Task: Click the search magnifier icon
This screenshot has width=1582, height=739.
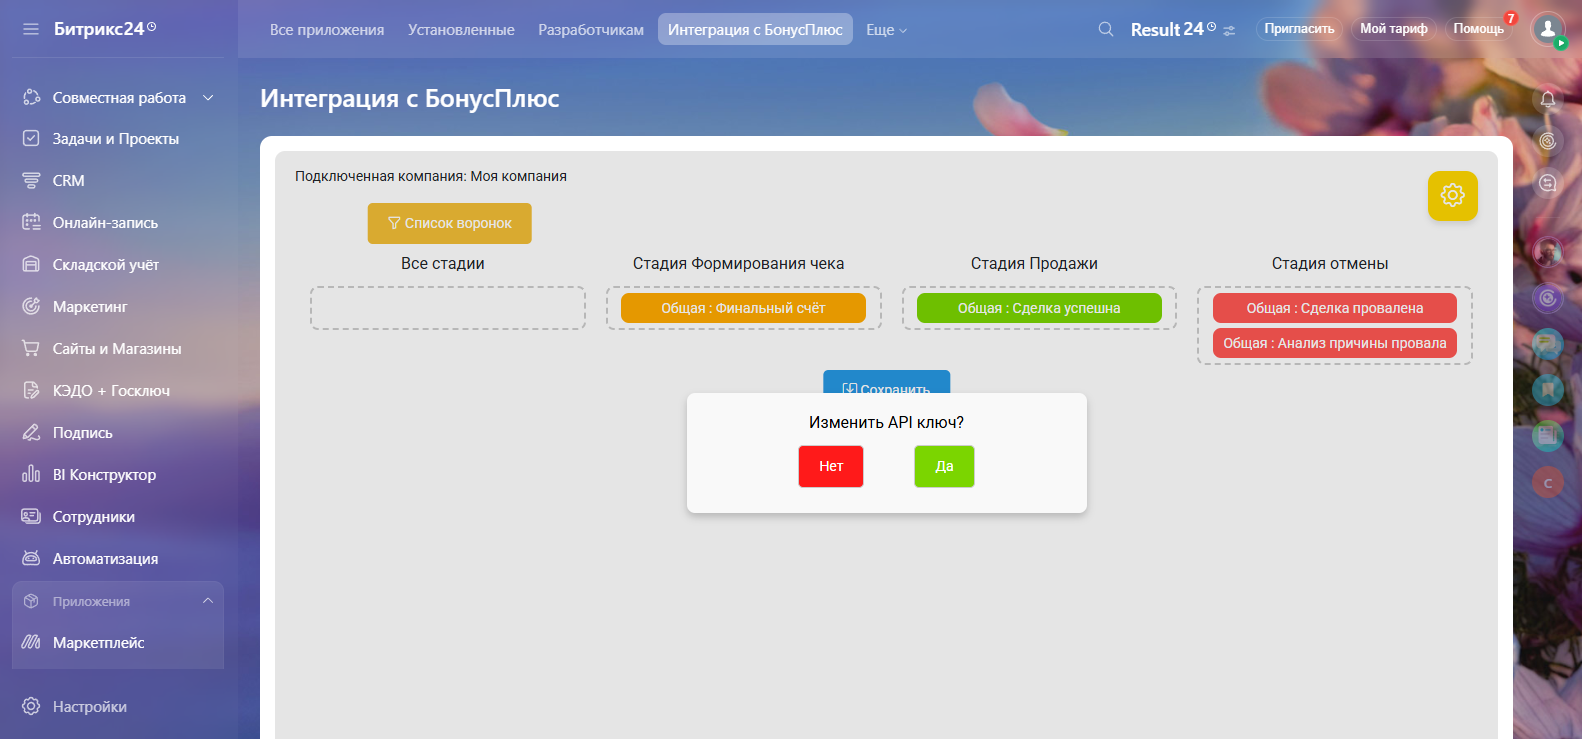Action: click(x=1105, y=29)
